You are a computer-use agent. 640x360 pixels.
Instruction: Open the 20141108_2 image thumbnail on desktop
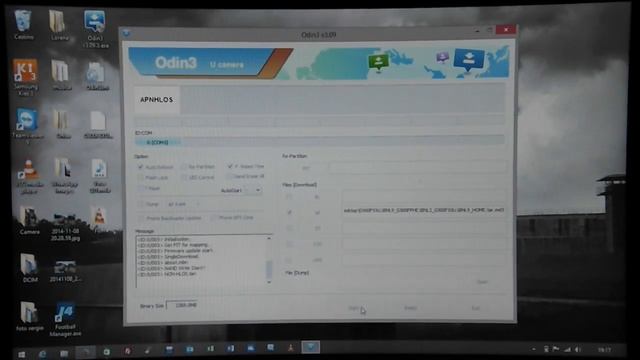65,271
